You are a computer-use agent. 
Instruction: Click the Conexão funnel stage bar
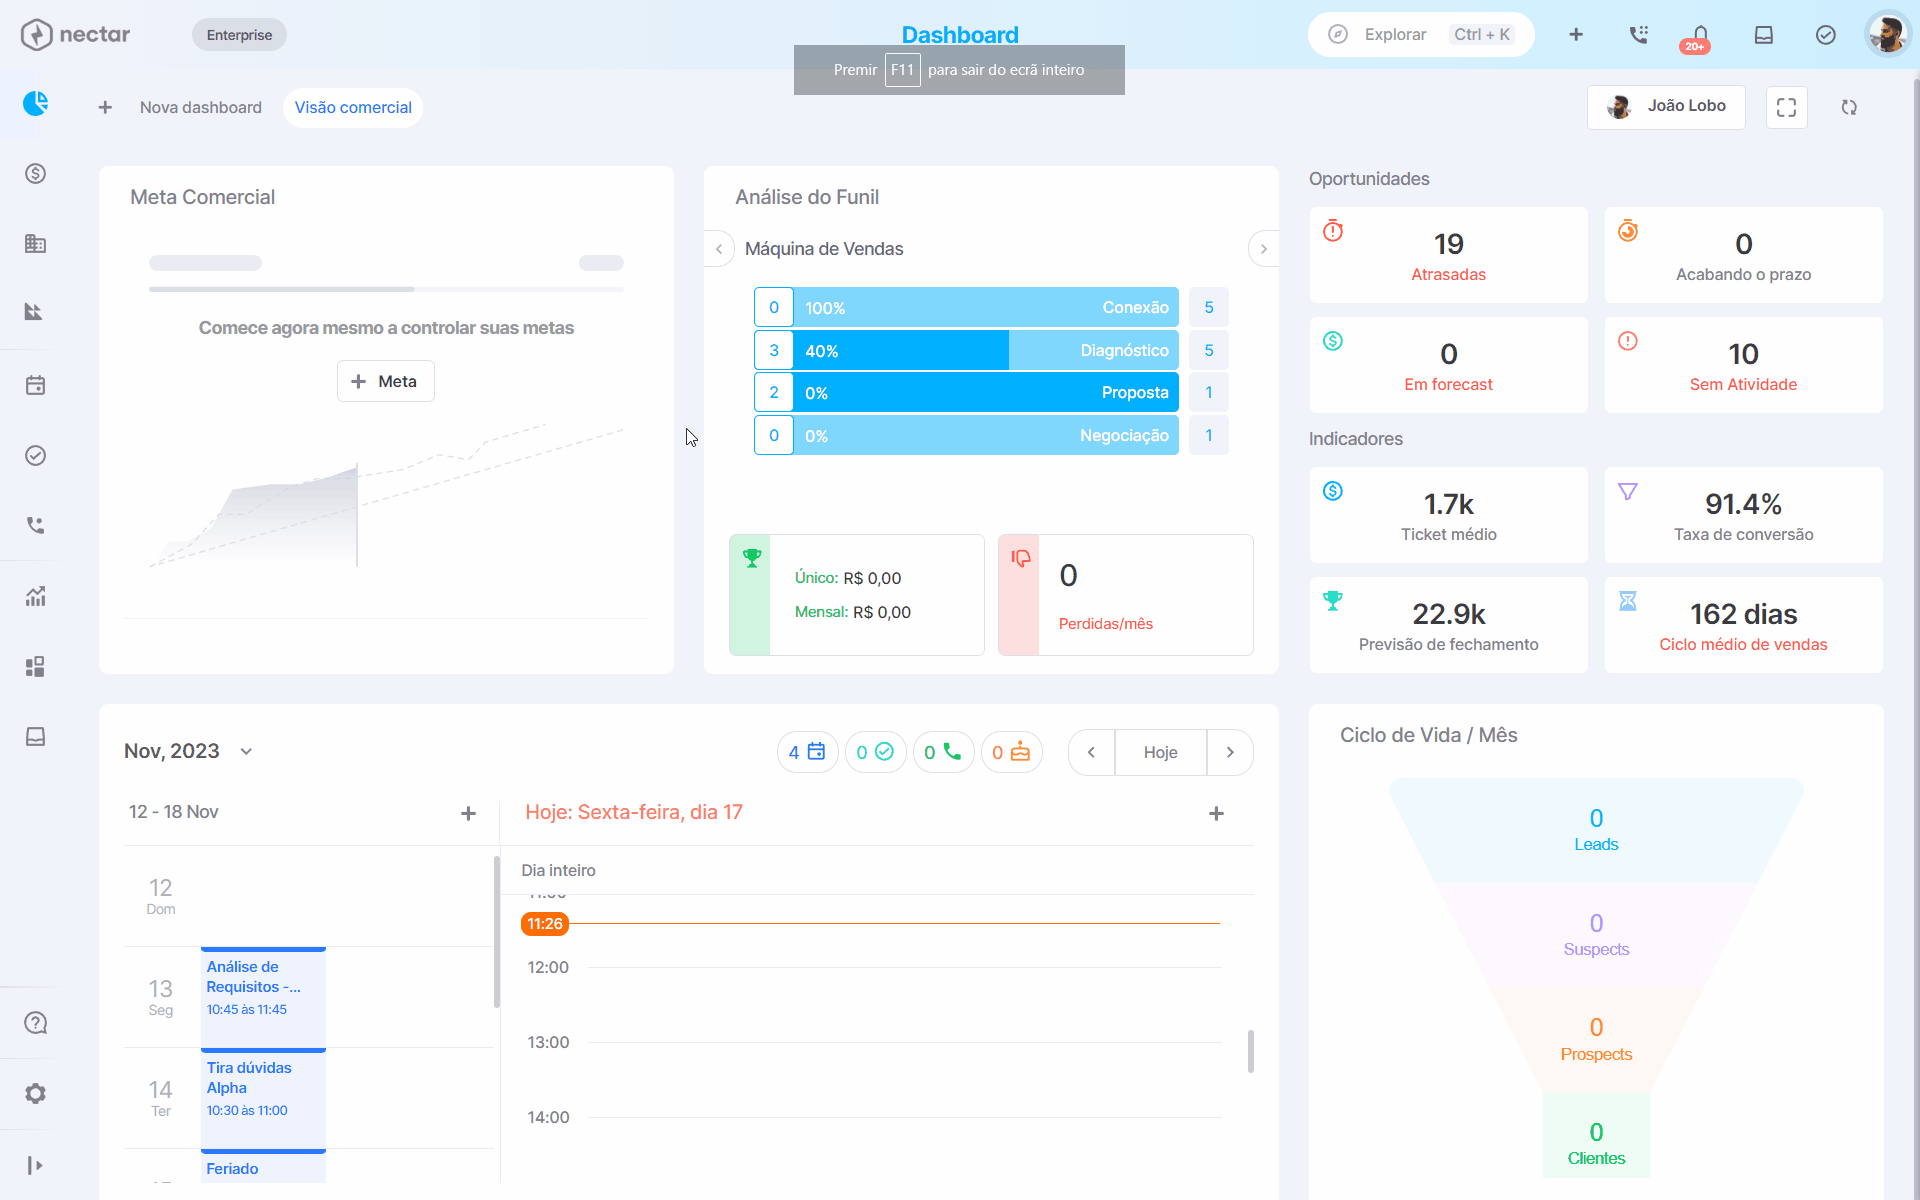(986, 308)
